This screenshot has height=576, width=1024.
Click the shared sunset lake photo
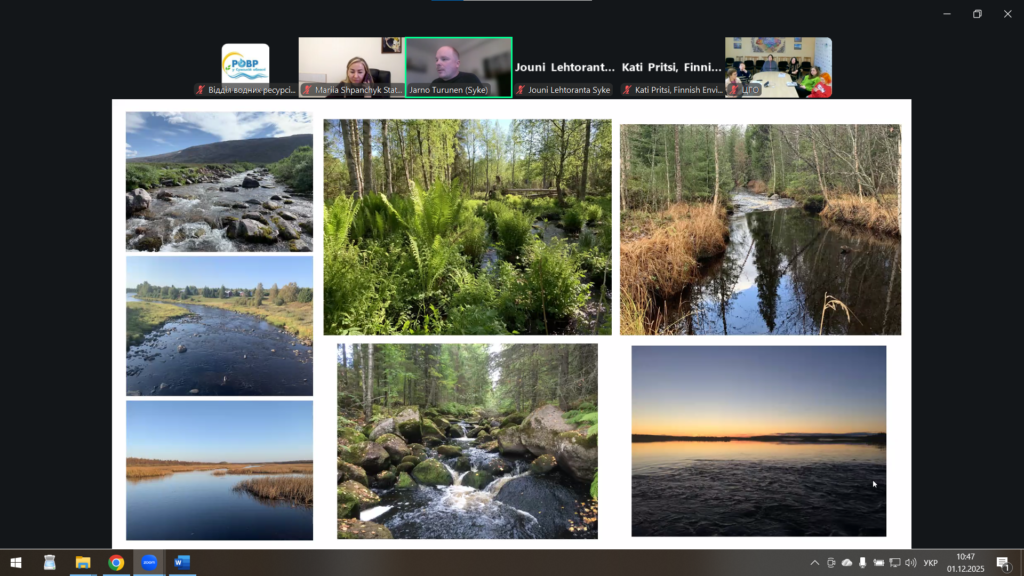[758, 441]
